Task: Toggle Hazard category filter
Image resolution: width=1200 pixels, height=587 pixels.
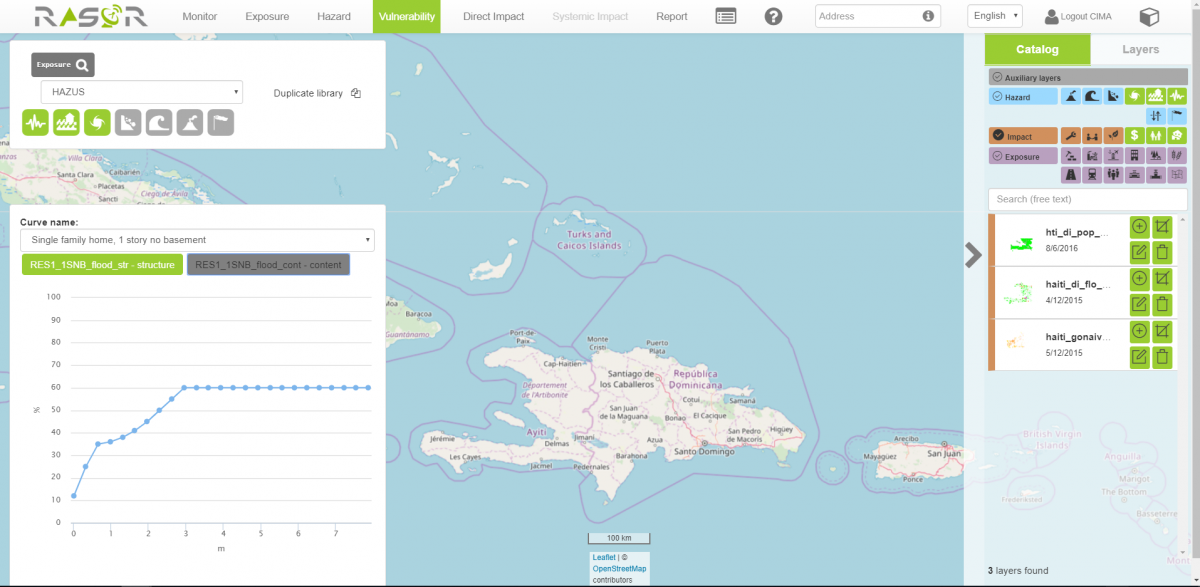Action: (x=1023, y=97)
